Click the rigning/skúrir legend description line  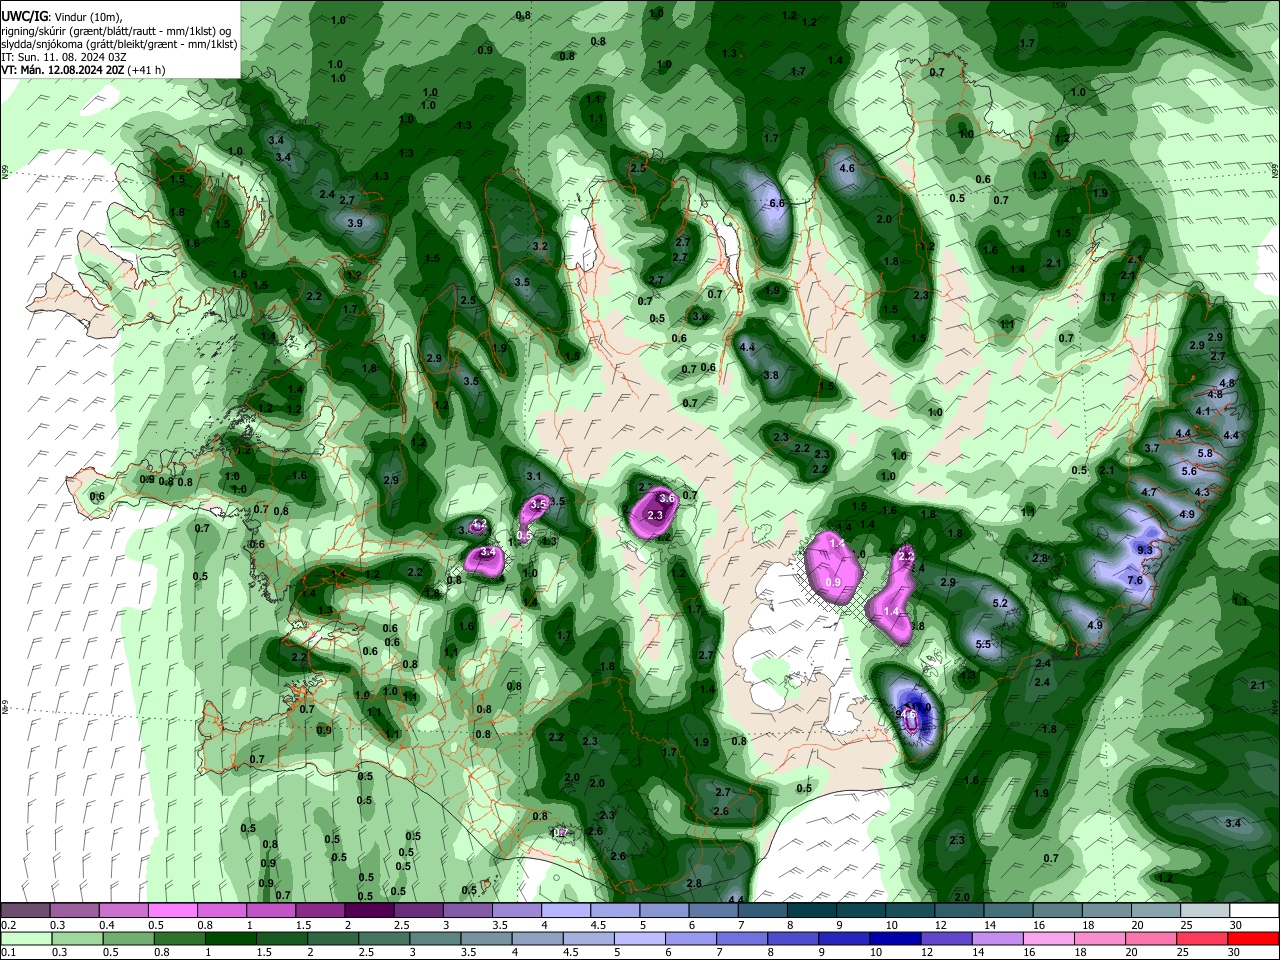point(118,31)
